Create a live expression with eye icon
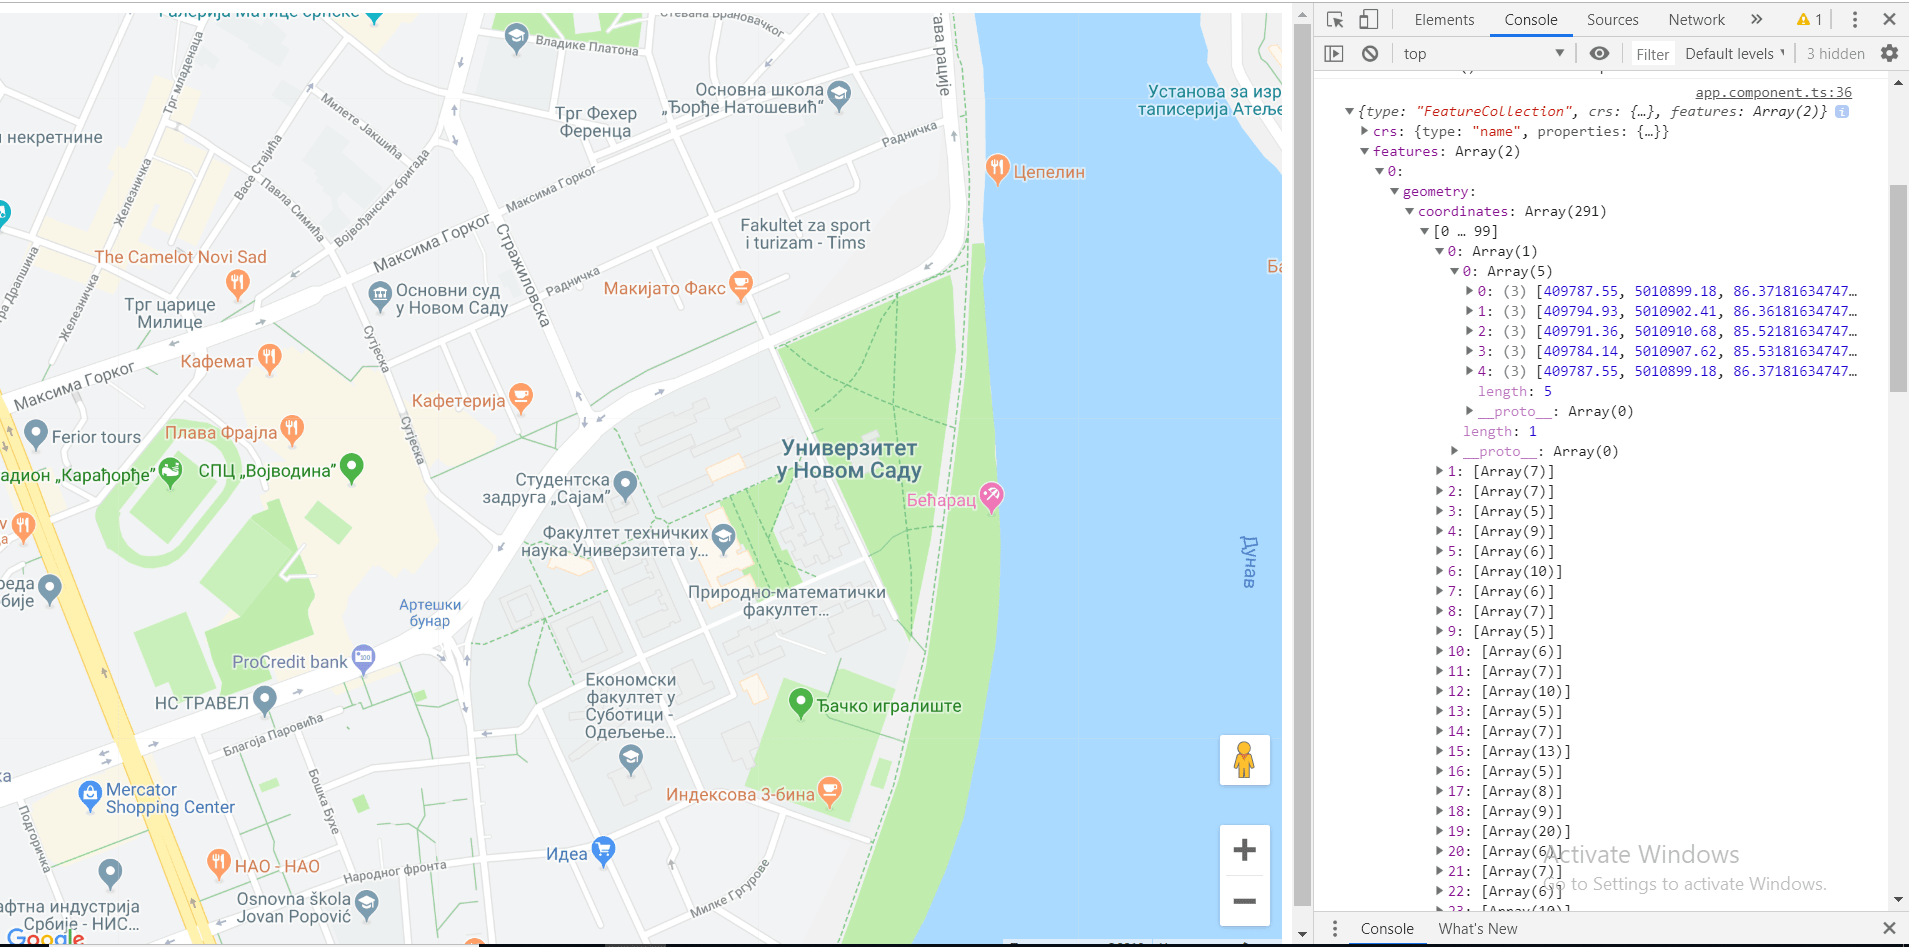1909x947 pixels. point(1600,54)
